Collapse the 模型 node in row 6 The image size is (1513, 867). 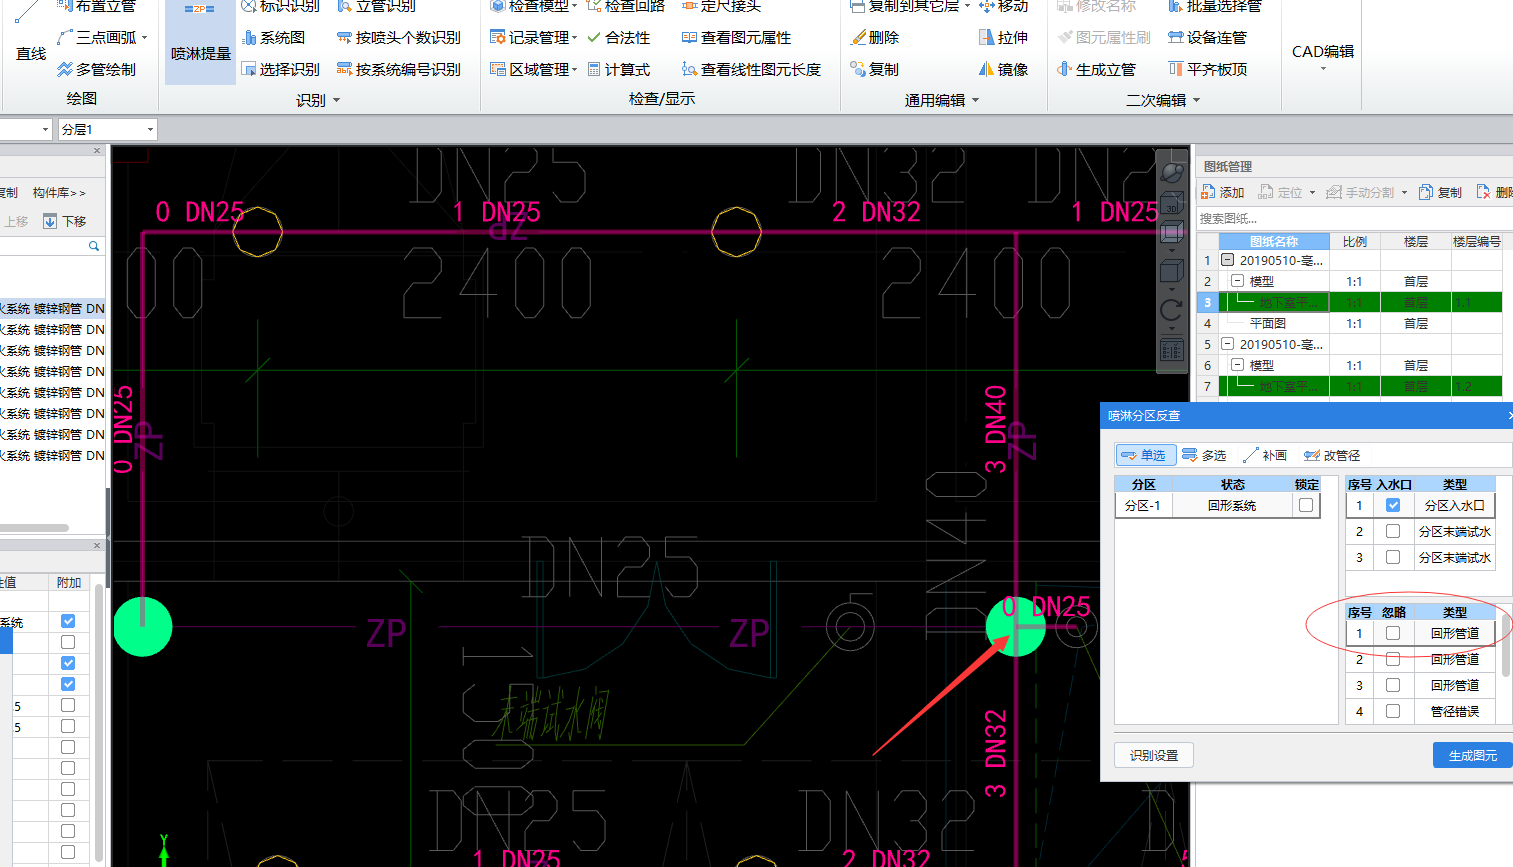pos(1237,365)
